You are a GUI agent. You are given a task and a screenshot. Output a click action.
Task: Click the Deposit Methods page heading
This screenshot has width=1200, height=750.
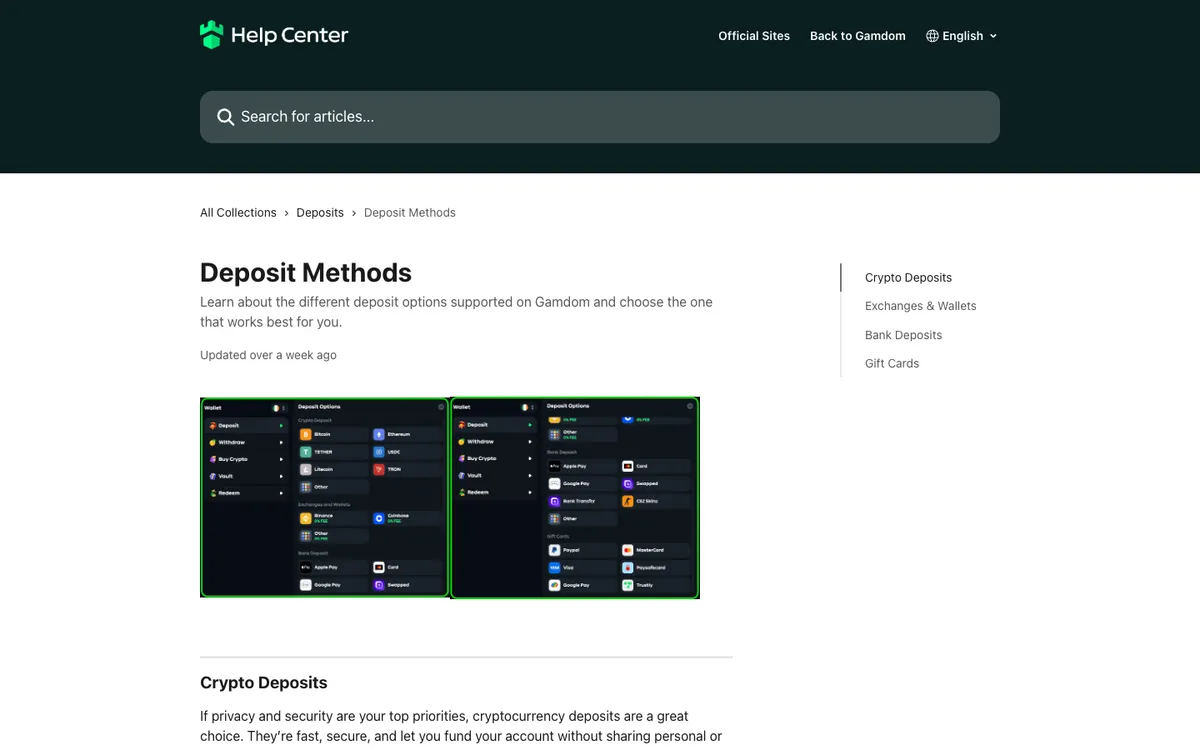pos(306,273)
